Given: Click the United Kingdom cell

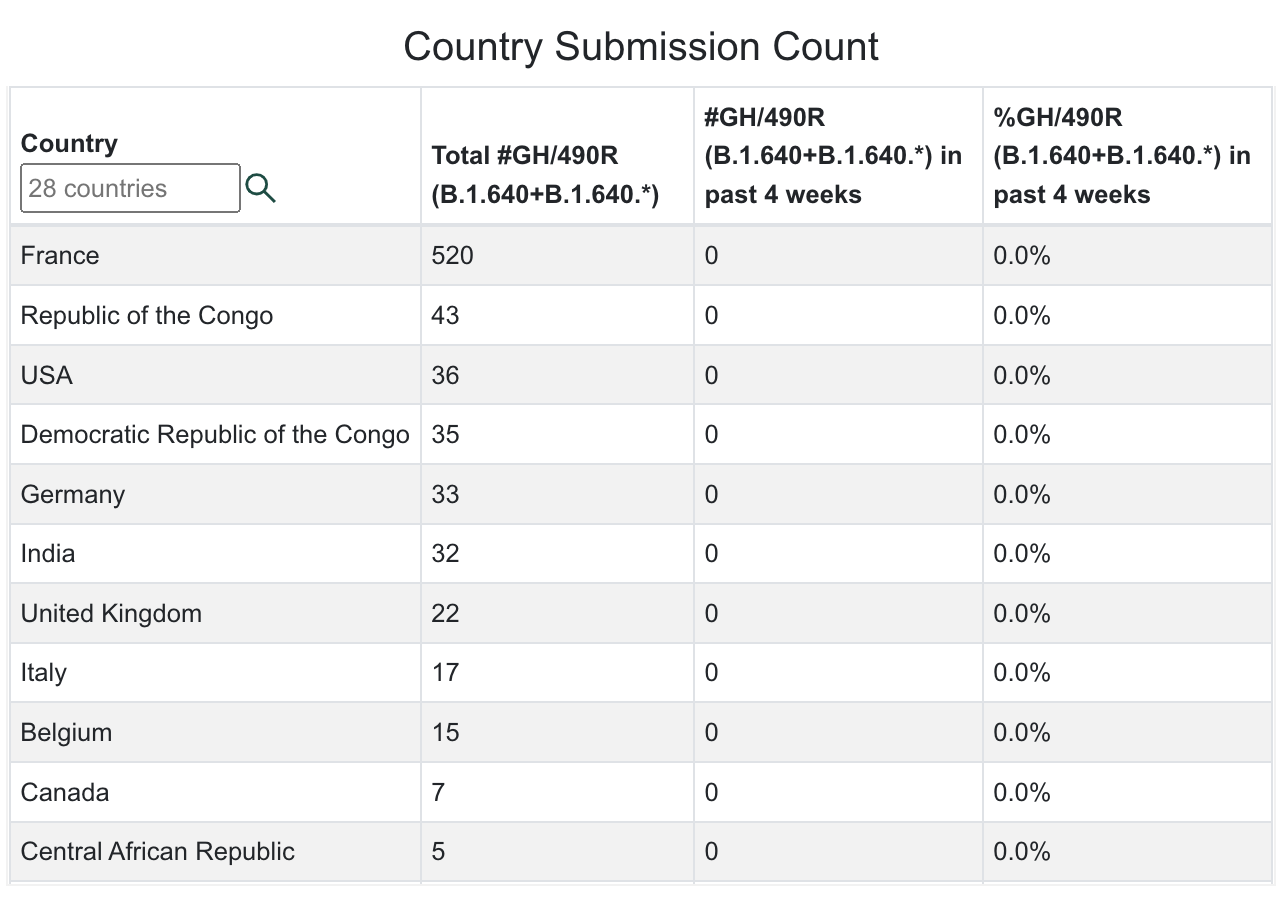Looking at the screenshot, I should point(111,614).
